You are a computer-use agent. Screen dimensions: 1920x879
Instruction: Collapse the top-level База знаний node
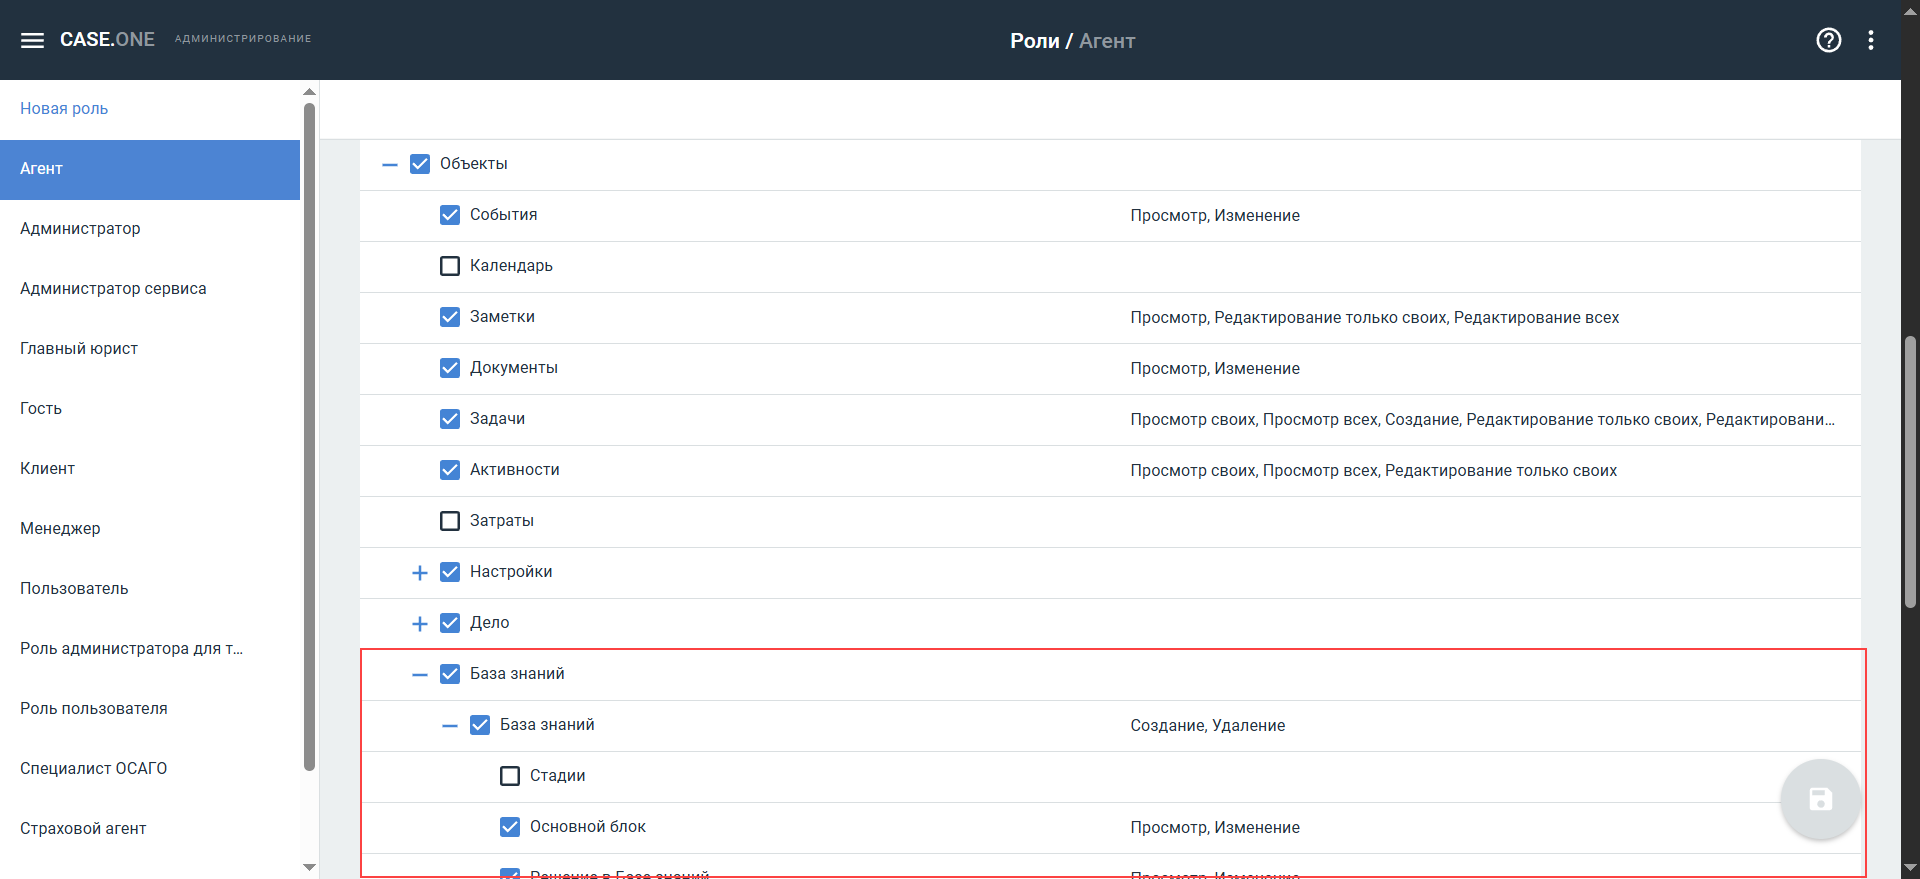(420, 675)
